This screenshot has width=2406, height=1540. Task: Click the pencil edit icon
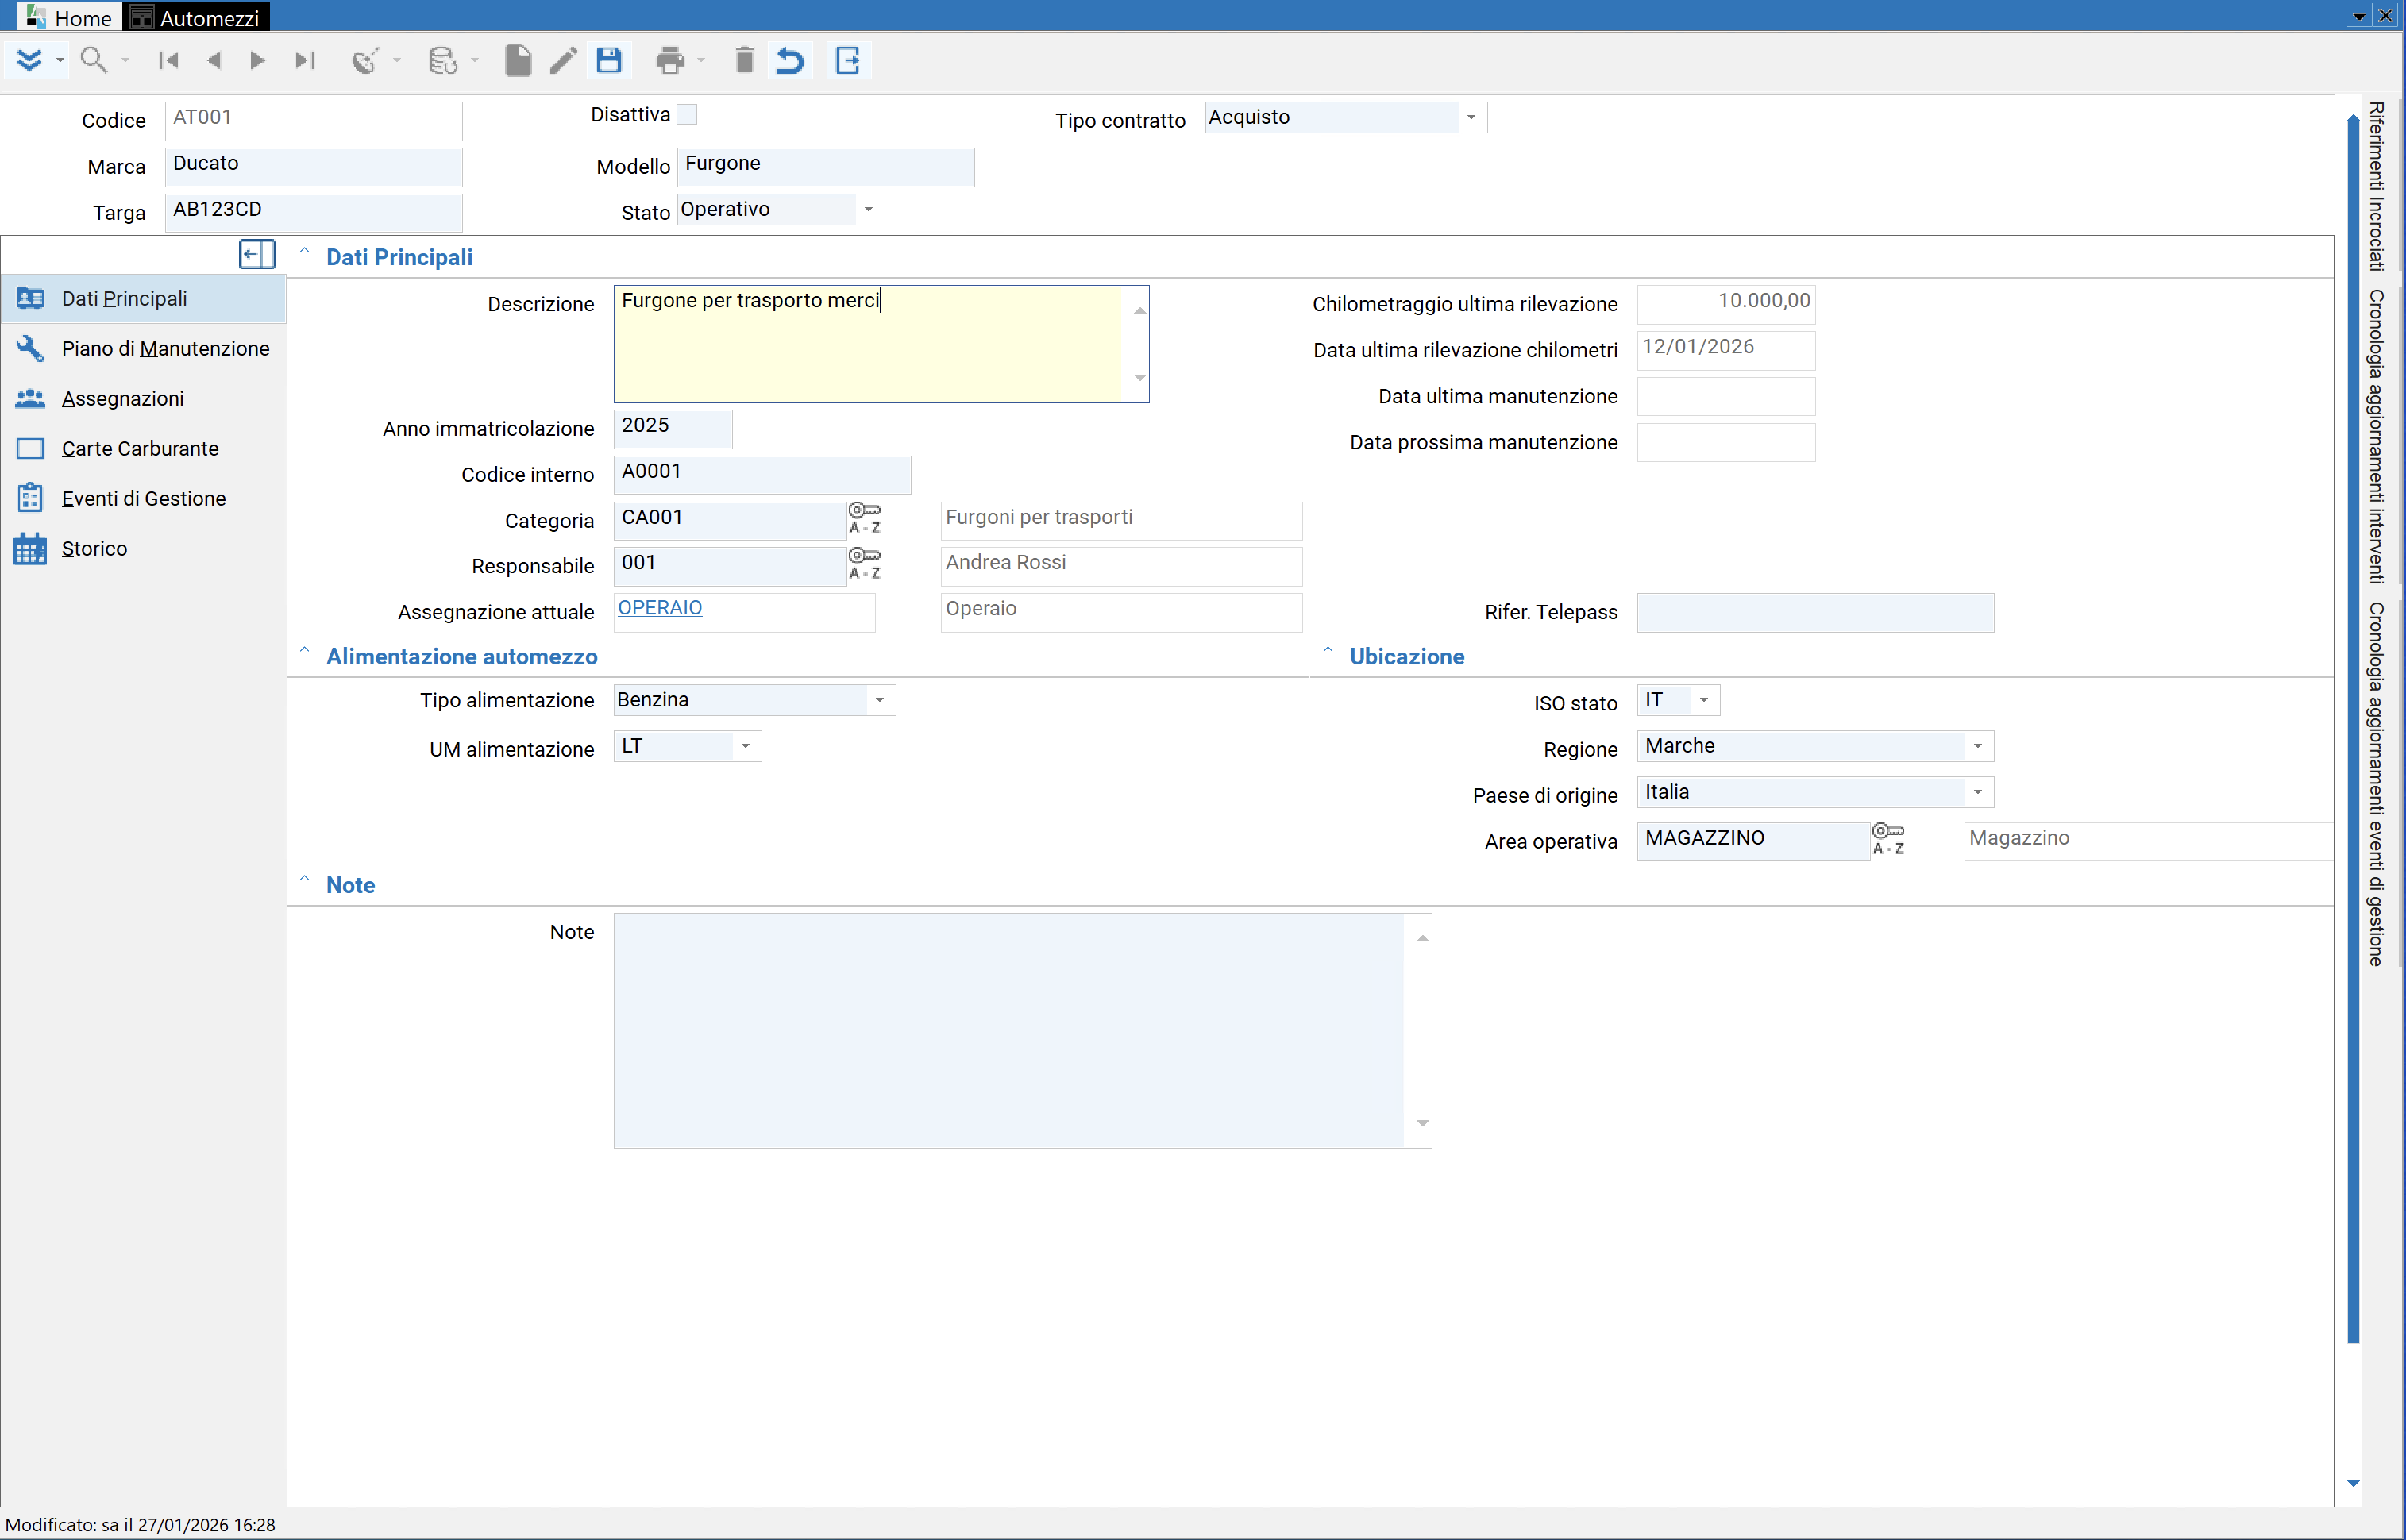click(x=563, y=60)
